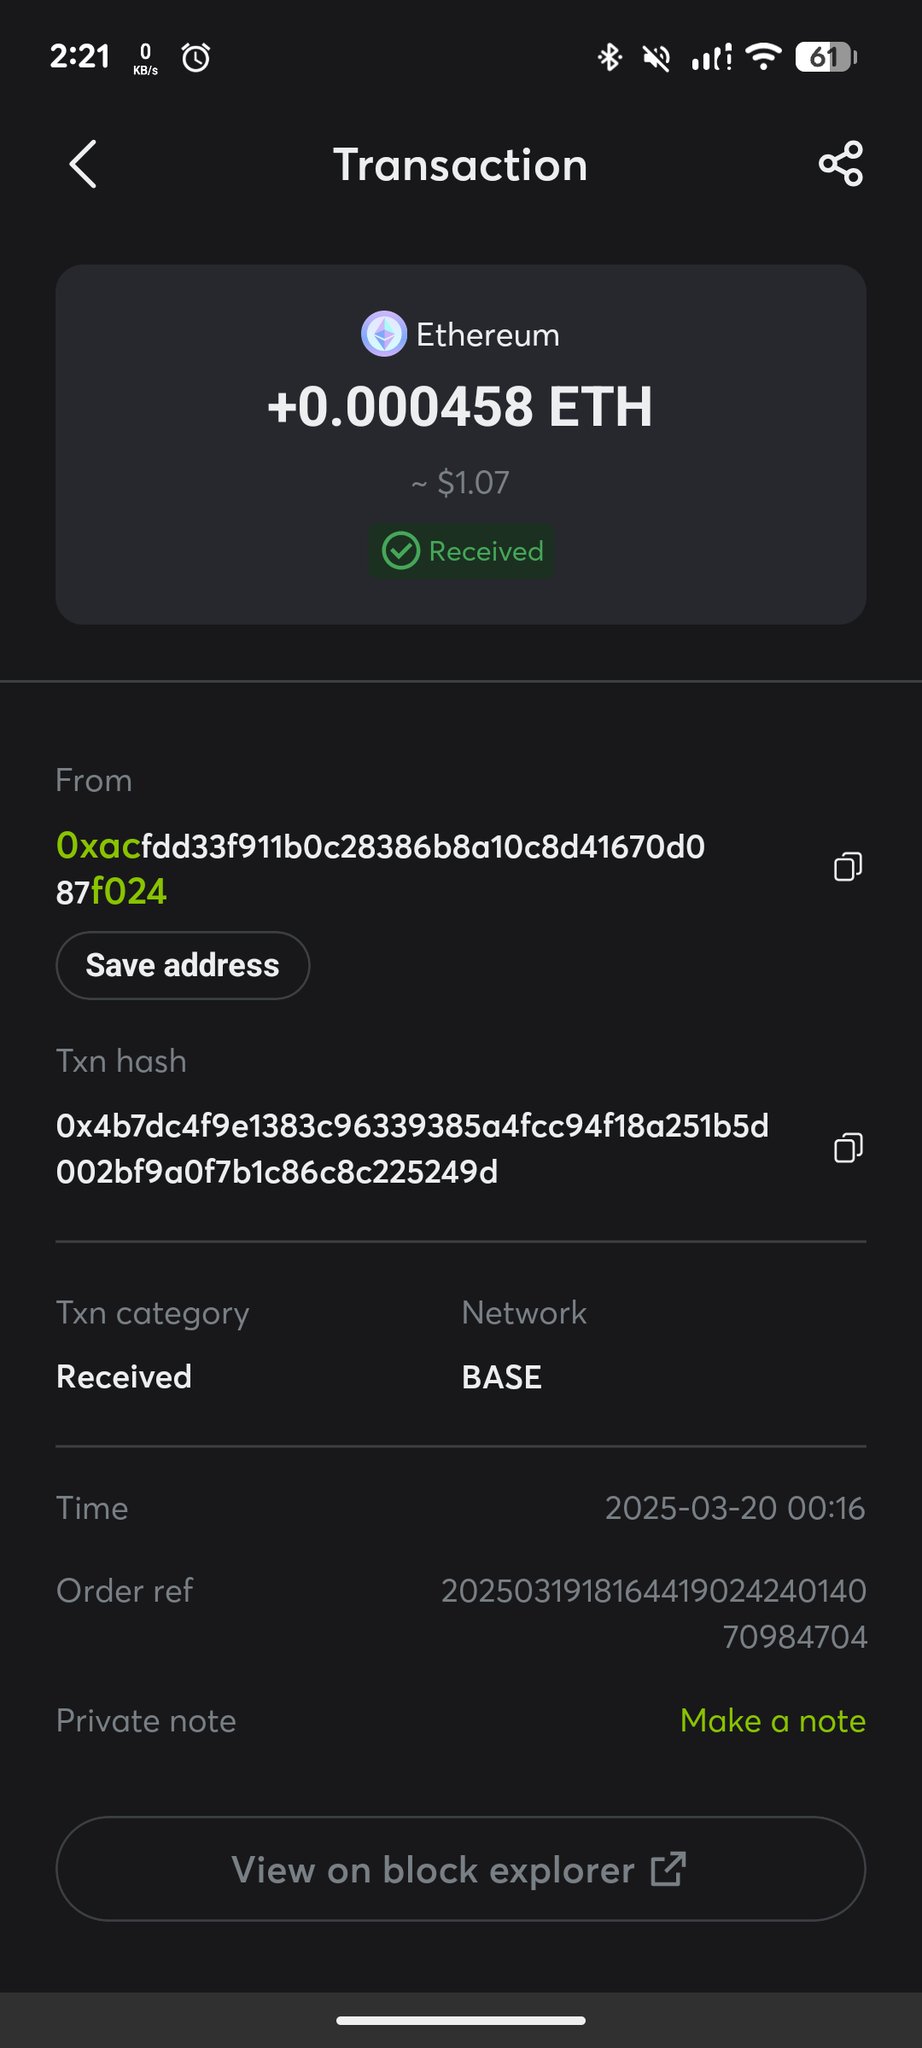The image size is (922, 2048).
Task: Tap Make a note link
Action: pyautogui.click(x=772, y=1720)
